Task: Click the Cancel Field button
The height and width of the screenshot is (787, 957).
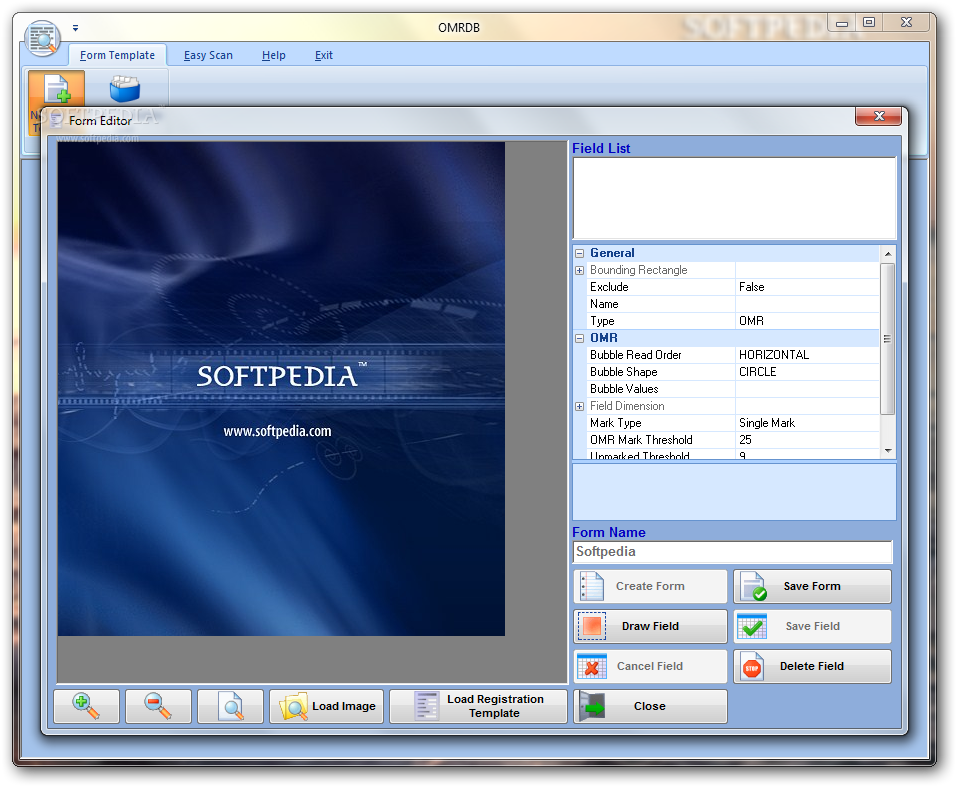Action: pyautogui.click(x=650, y=666)
